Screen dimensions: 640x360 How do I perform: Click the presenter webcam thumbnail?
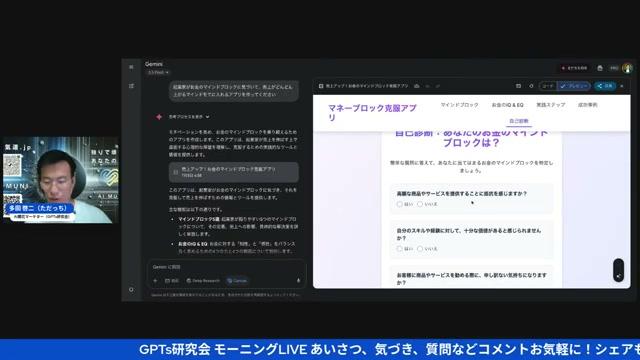[61, 180]
